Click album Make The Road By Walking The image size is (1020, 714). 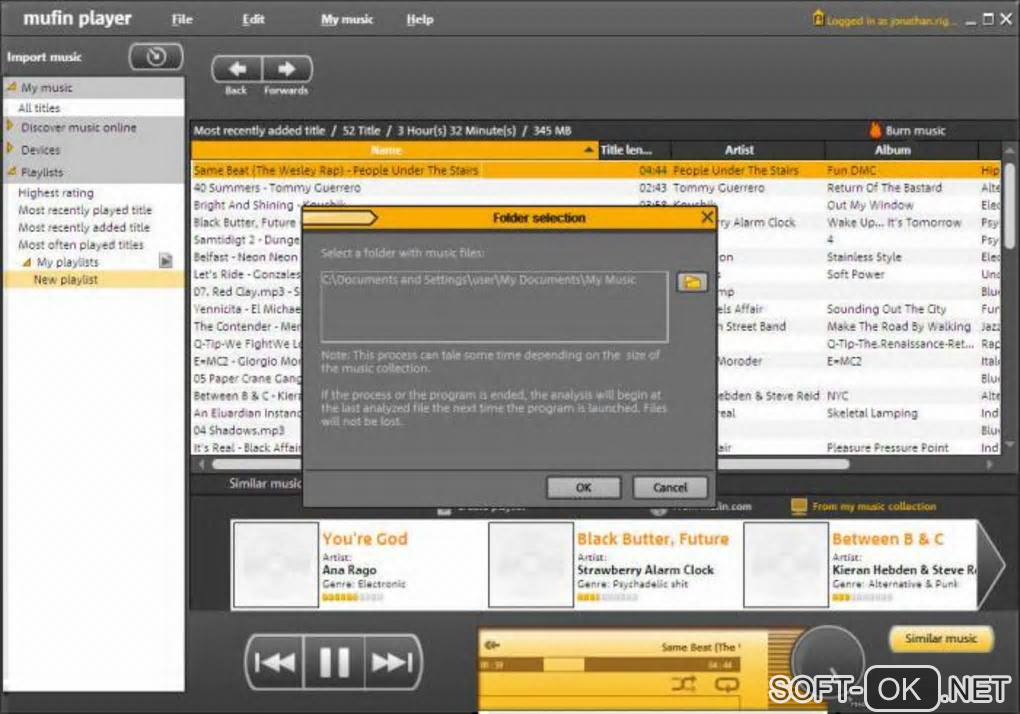coord(898,326)
